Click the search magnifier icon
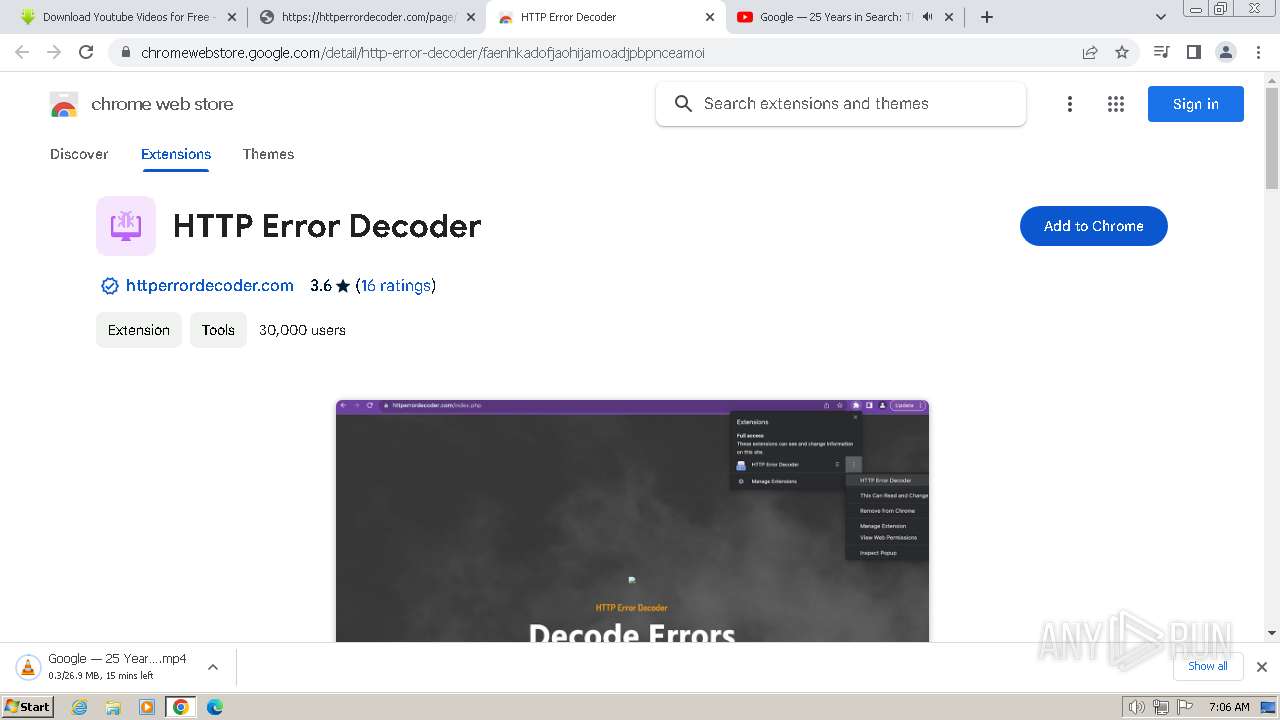This screenshot has height=720, width=1280. [x=683, y=104]
